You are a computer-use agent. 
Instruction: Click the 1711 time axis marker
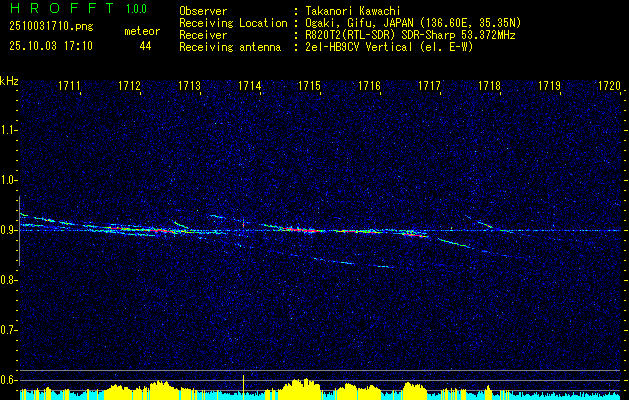69,86
